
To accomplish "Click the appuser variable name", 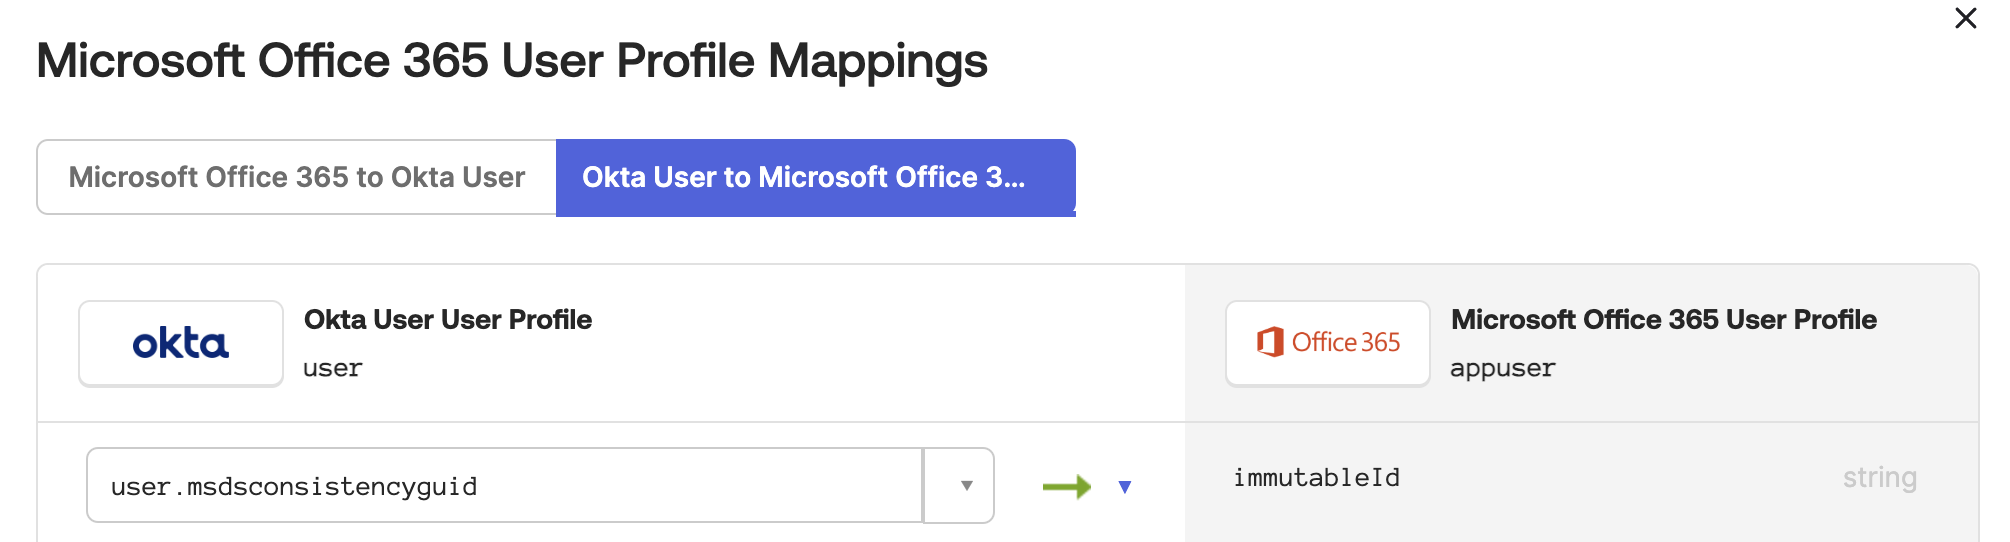I will (x=1502, y=369).
